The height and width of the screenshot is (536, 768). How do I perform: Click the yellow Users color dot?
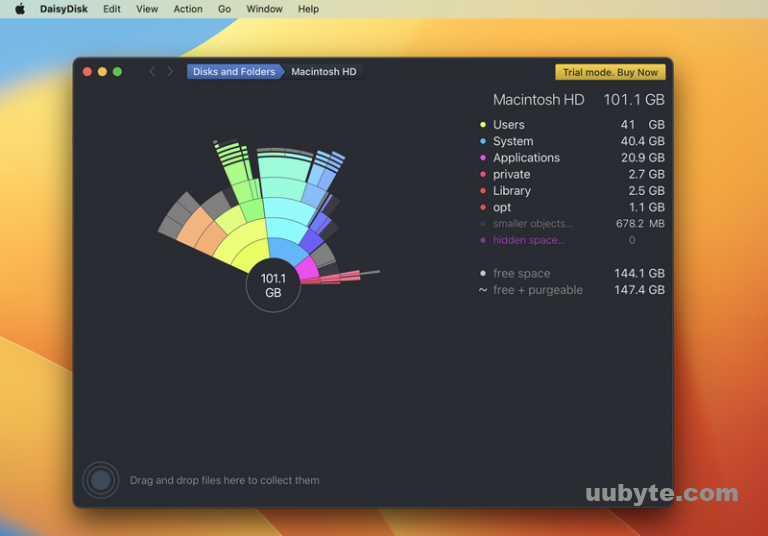tap(483, 124)
